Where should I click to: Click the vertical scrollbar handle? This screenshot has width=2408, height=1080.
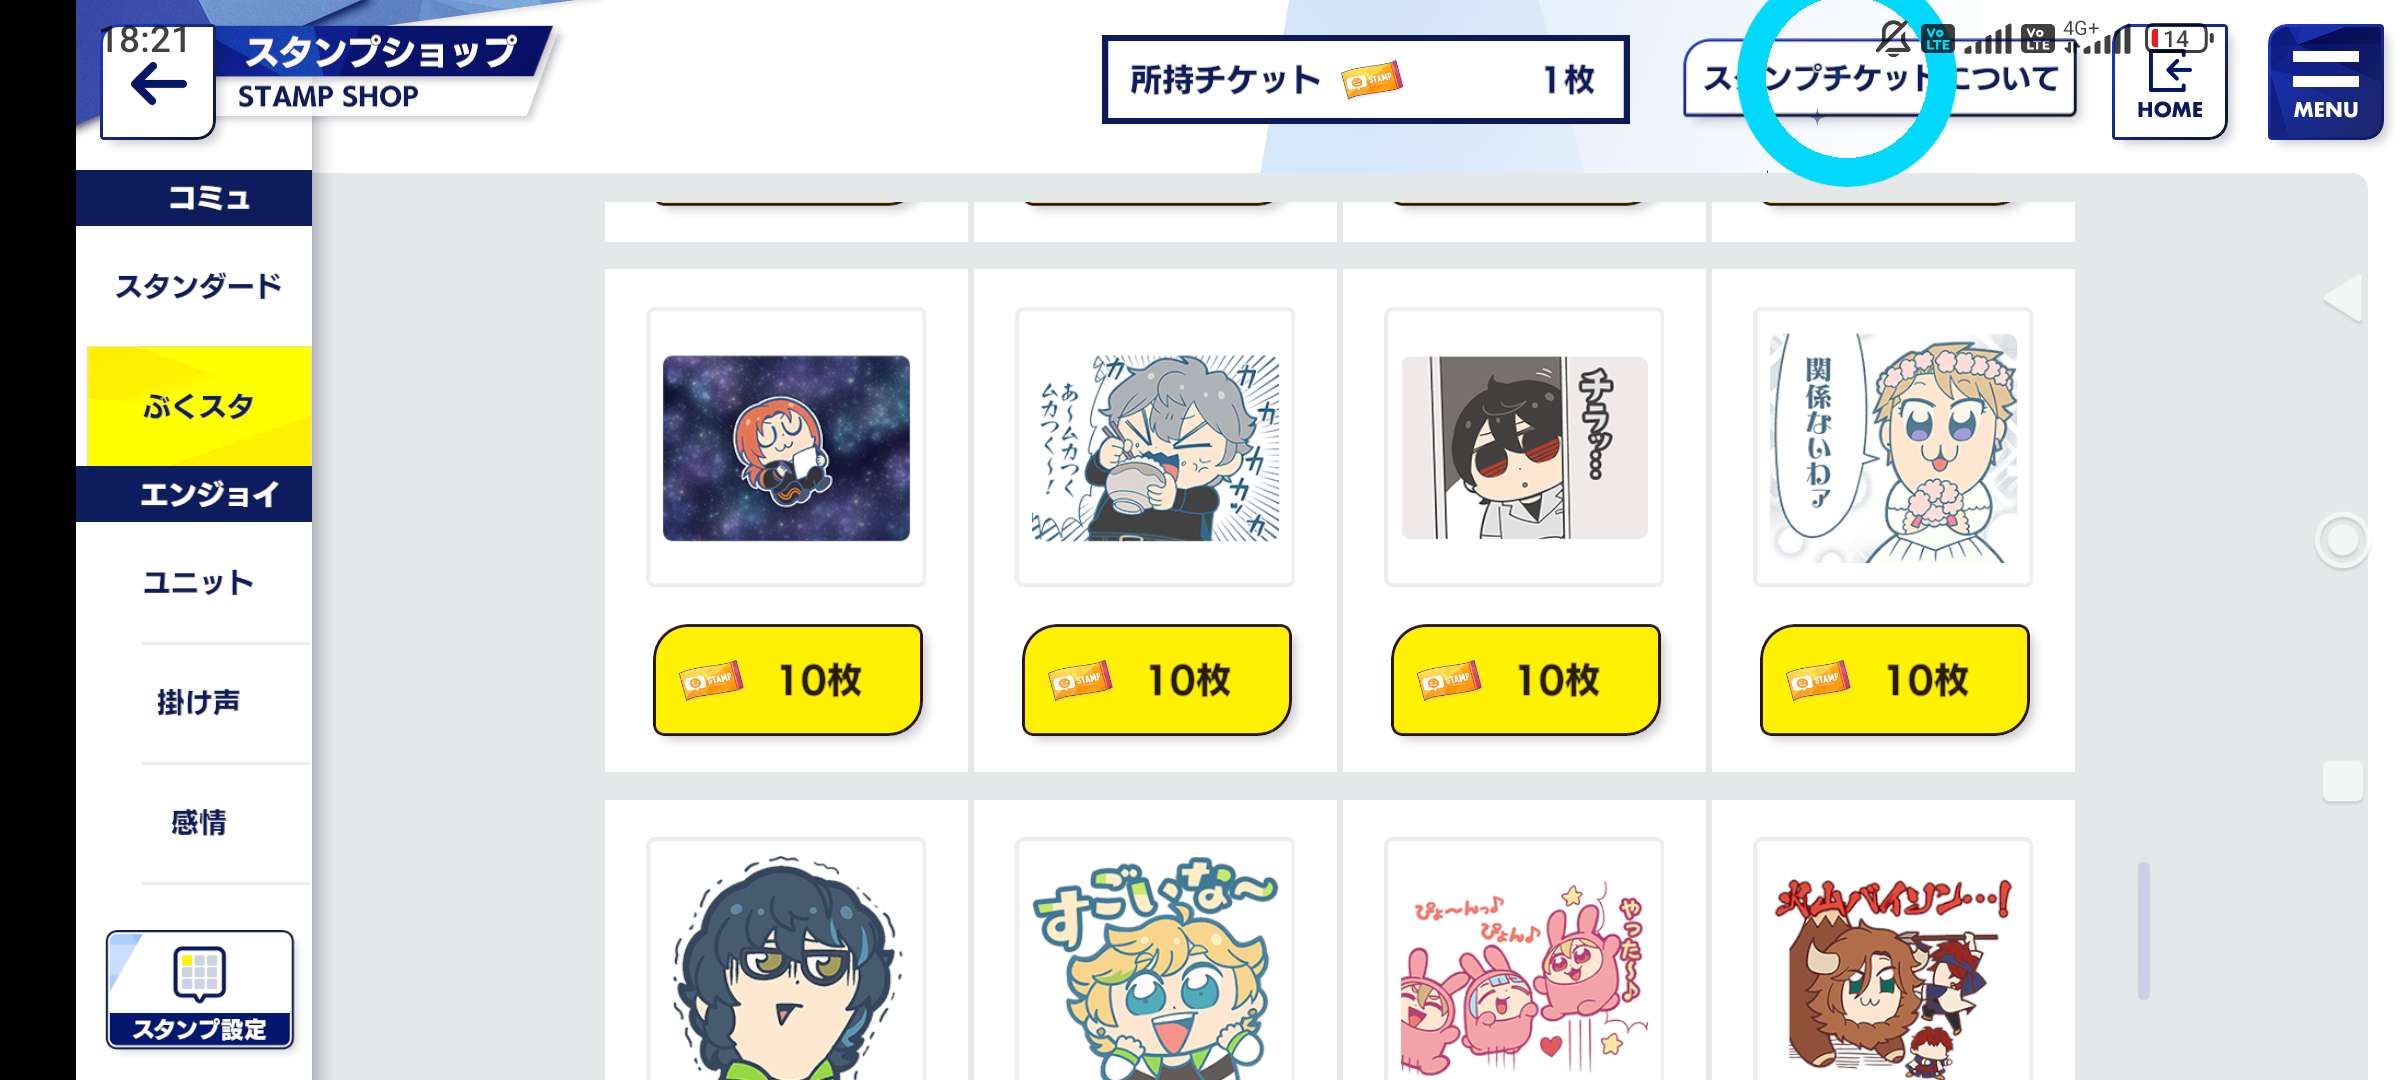(2144, 930)
